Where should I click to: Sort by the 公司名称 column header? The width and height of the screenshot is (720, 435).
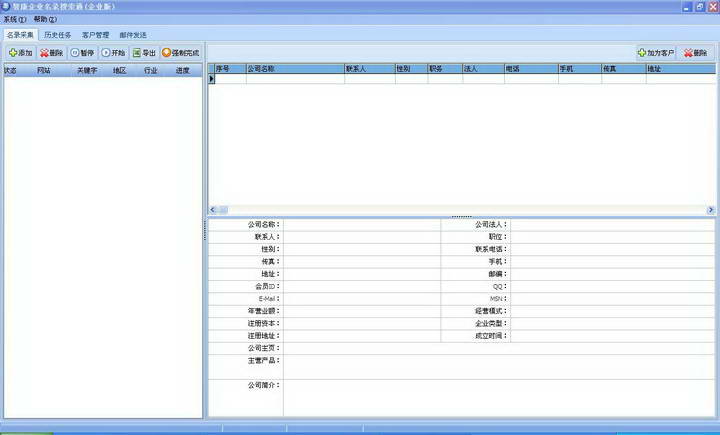coord(294,69)
